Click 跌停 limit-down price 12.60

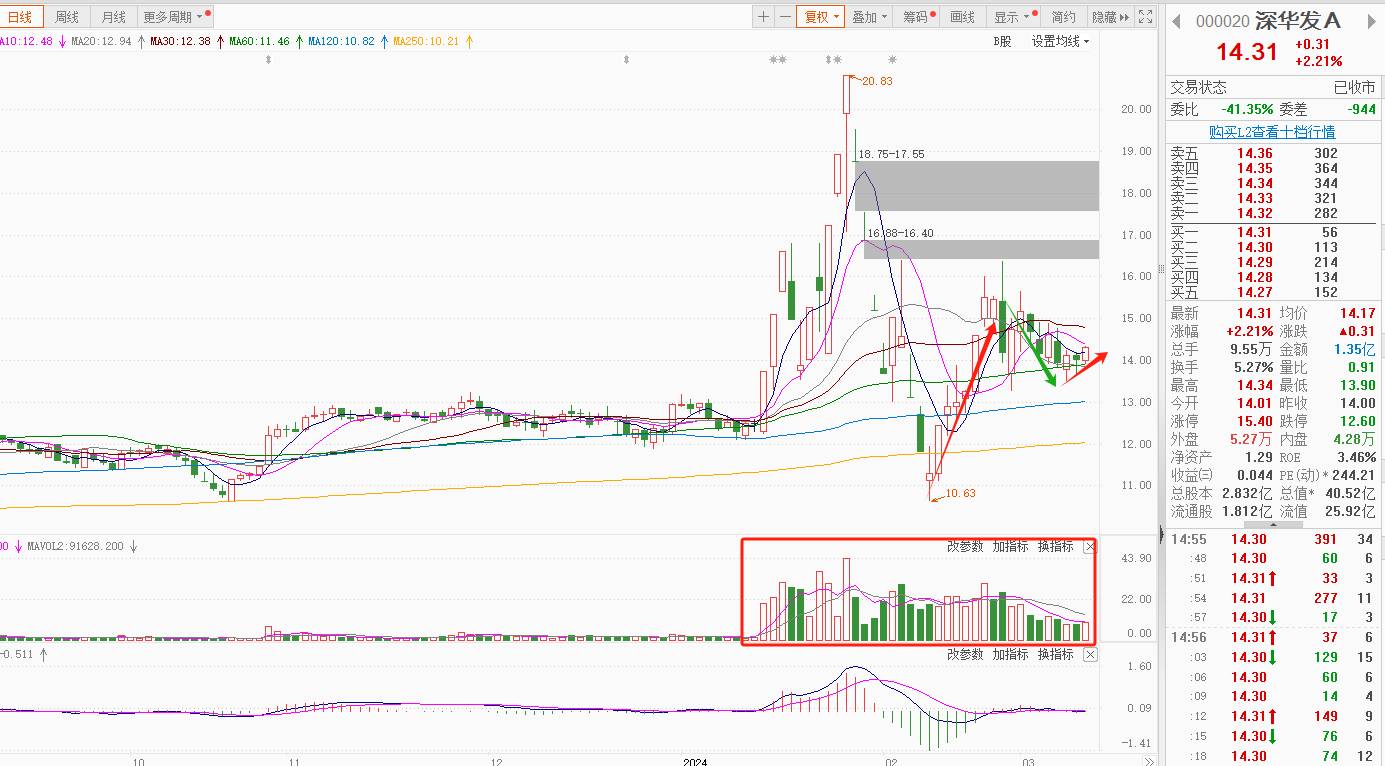click(1356, 421)
